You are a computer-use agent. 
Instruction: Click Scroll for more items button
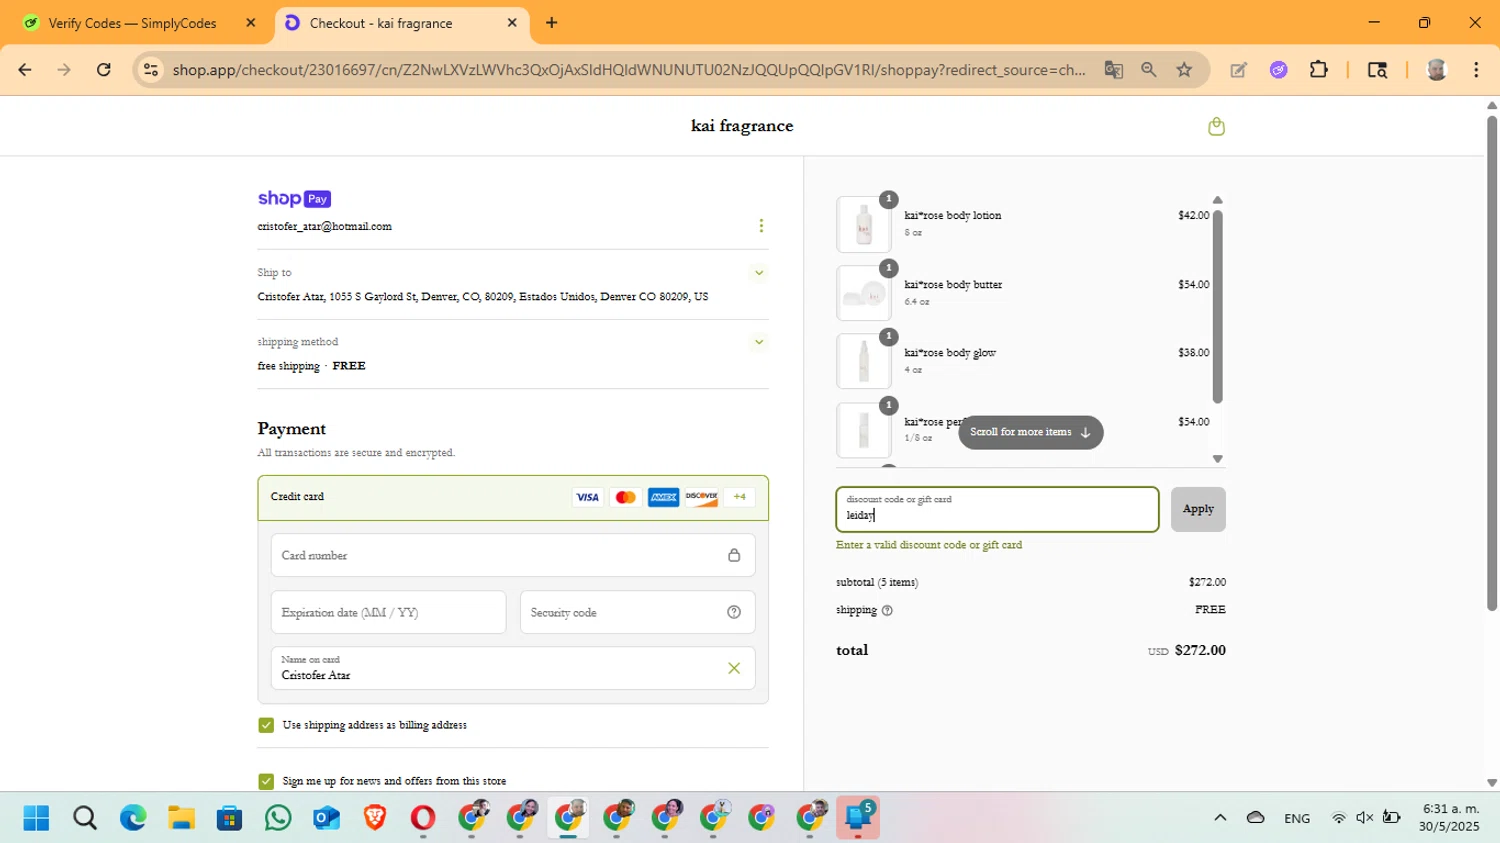(x=1030, y=432)
